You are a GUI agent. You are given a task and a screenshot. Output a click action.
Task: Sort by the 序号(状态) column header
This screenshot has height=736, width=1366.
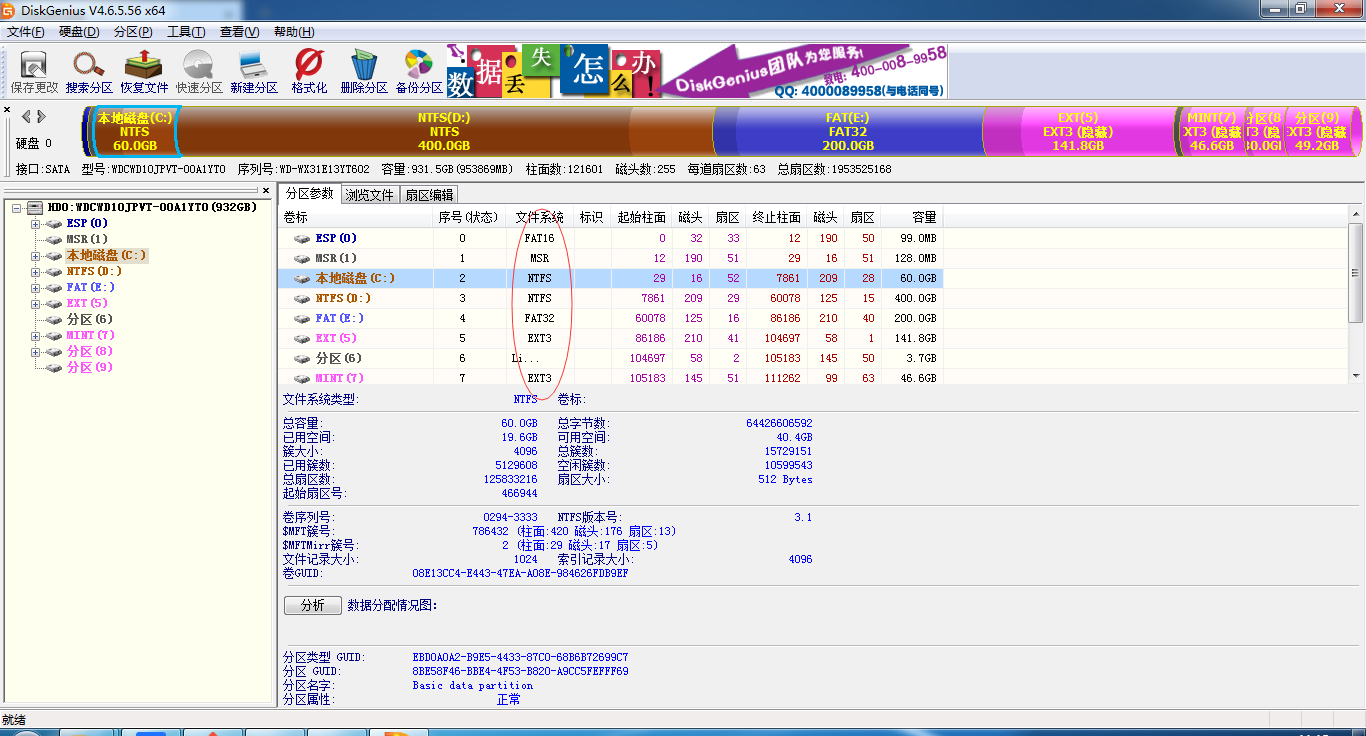tap(469, 217)
